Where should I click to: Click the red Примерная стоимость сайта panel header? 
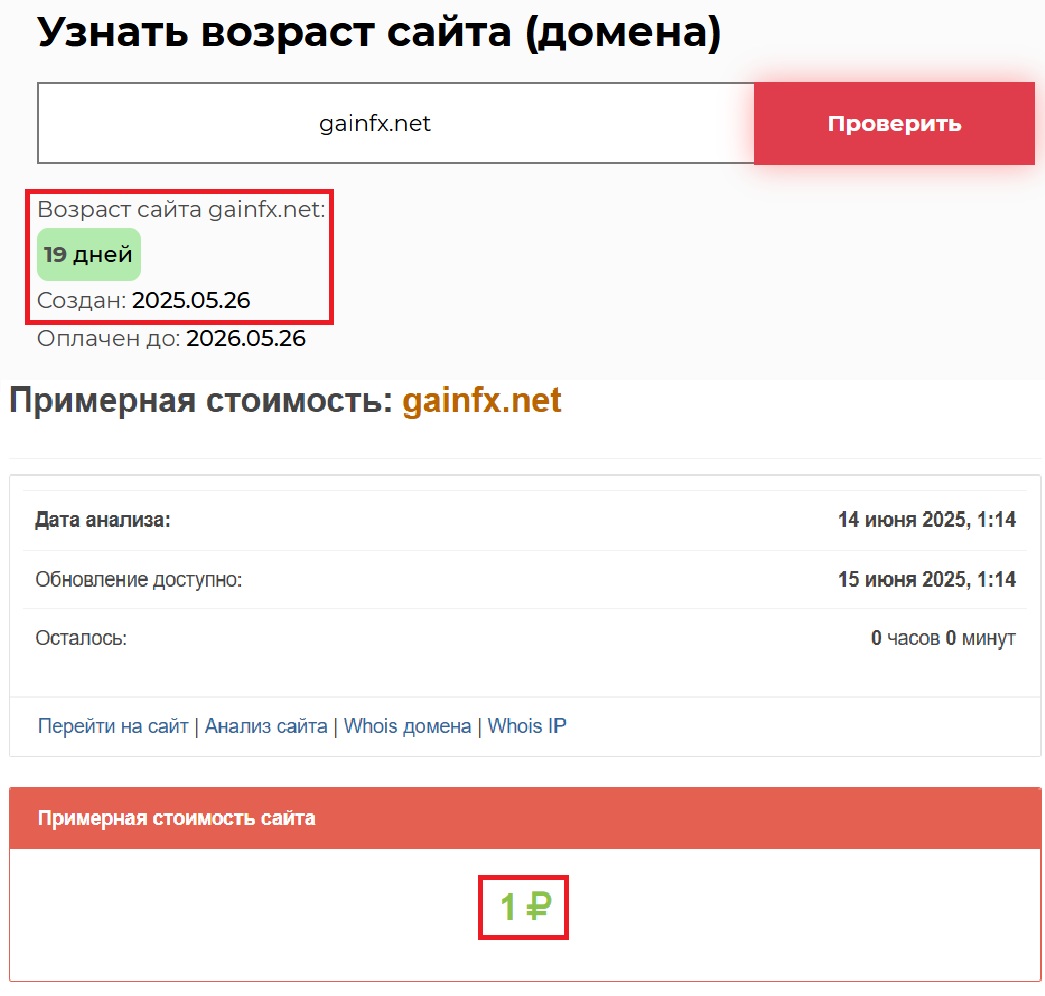[x=524, y=818]
